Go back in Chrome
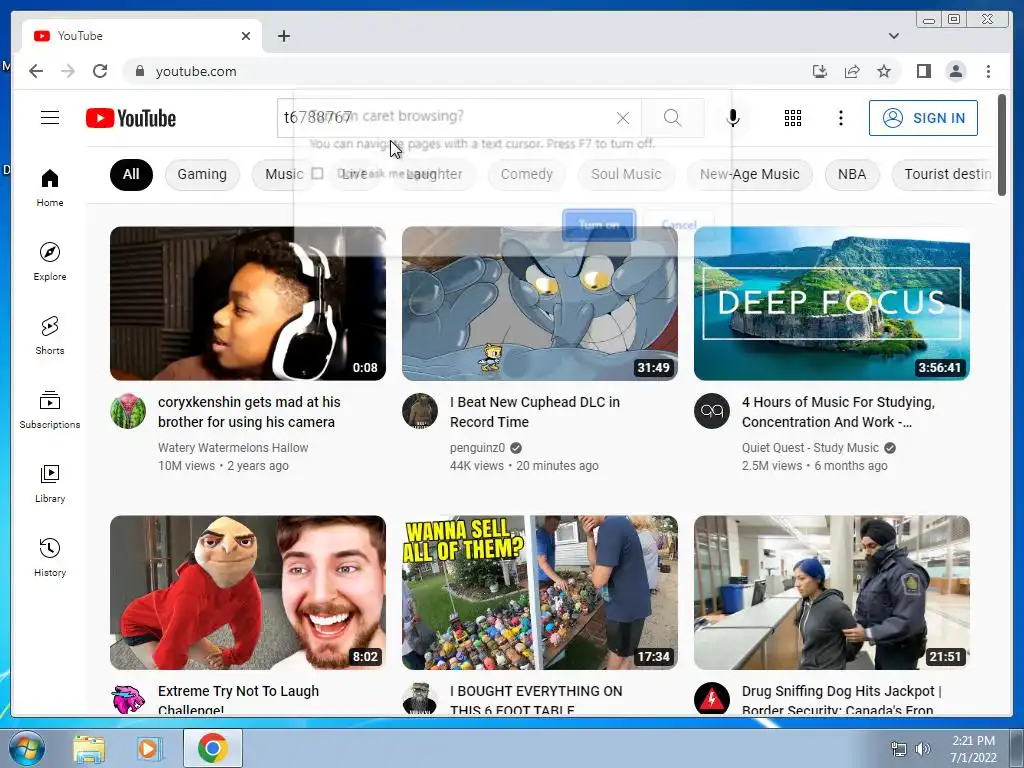 [36, 71]
